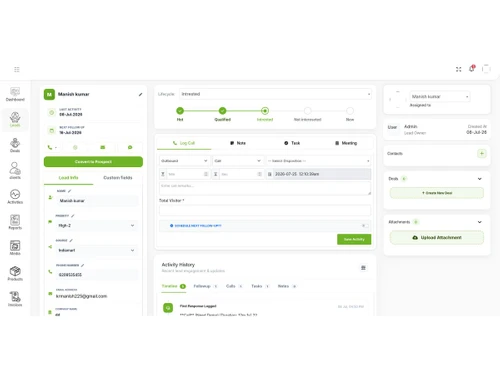Select the Task tab
Image resolution: width=500 pixels, height=375 pixels.
pyautogui.click(x=292, y=143)
